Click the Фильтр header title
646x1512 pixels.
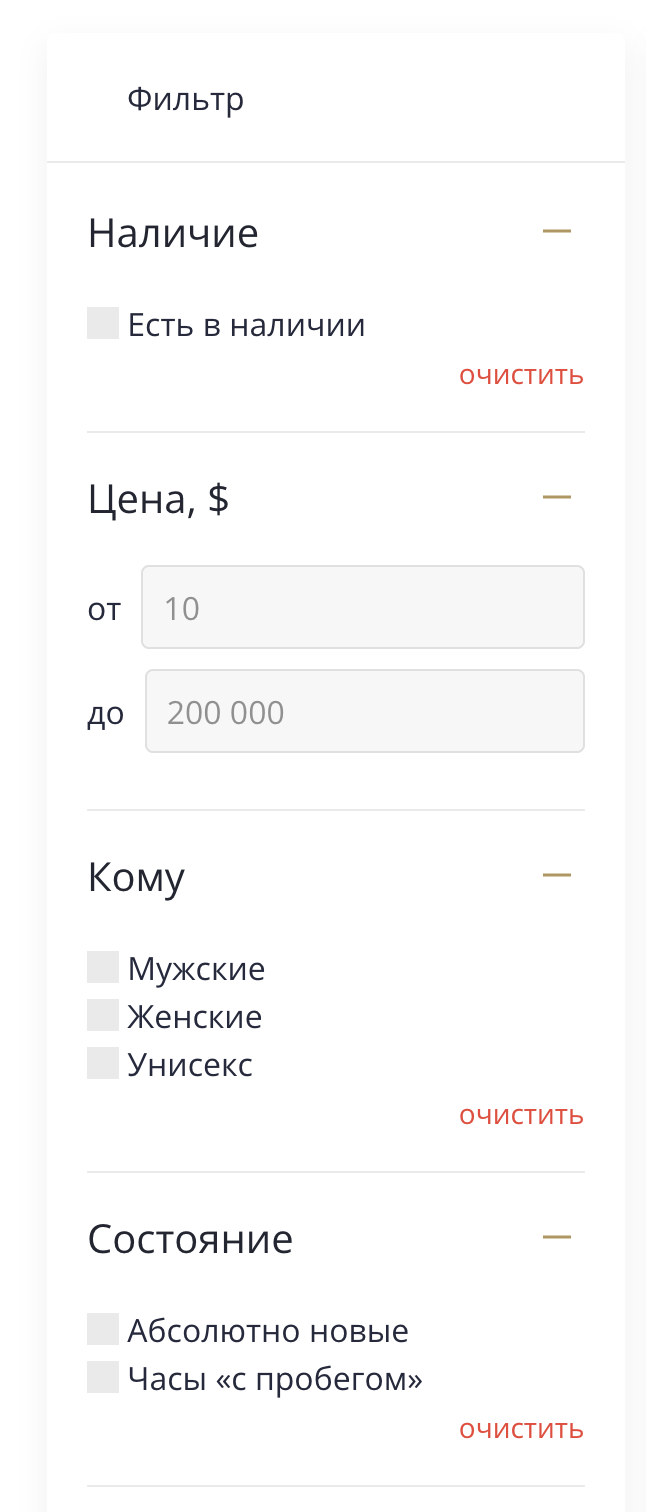point(185,100)
